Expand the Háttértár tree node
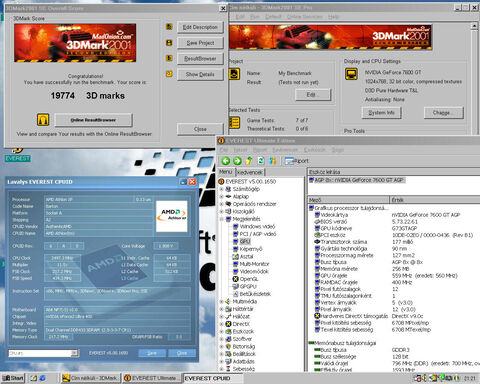This screenshot has width=480, height=384. [221, 309]
